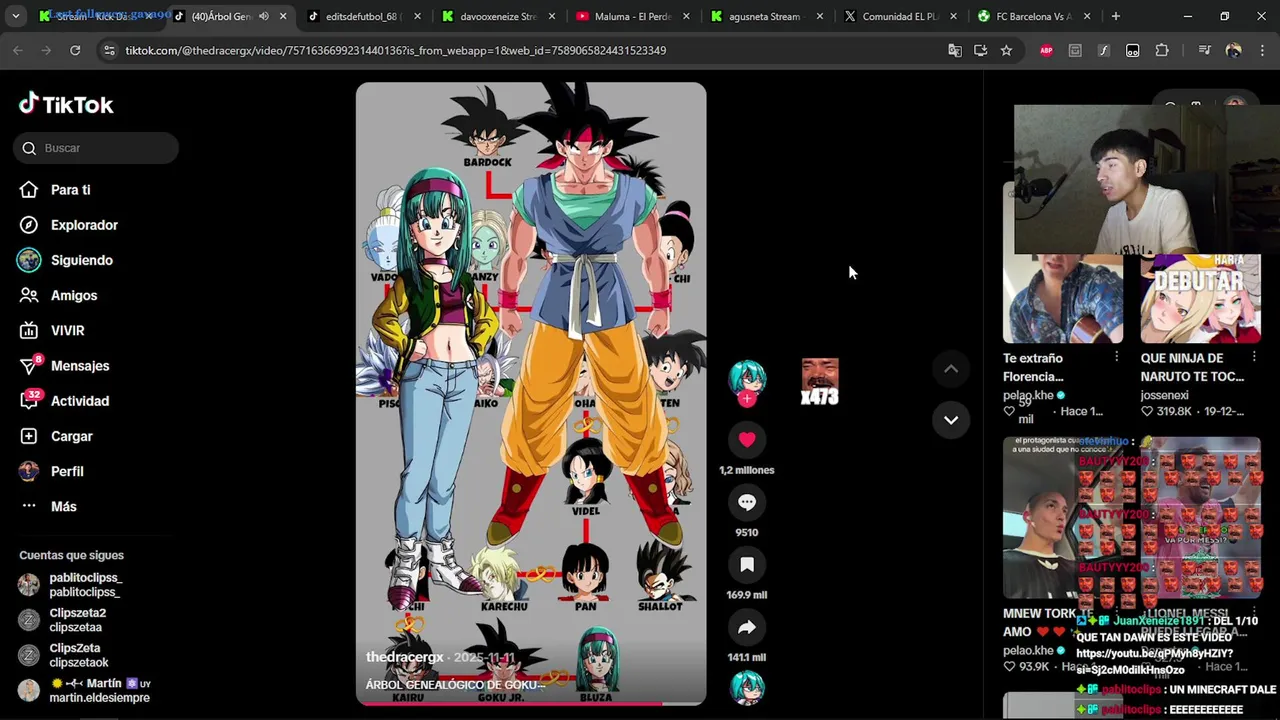Go to Siguiendo feed
Screen dimensions: 1280x720
[x=81, y=260]
